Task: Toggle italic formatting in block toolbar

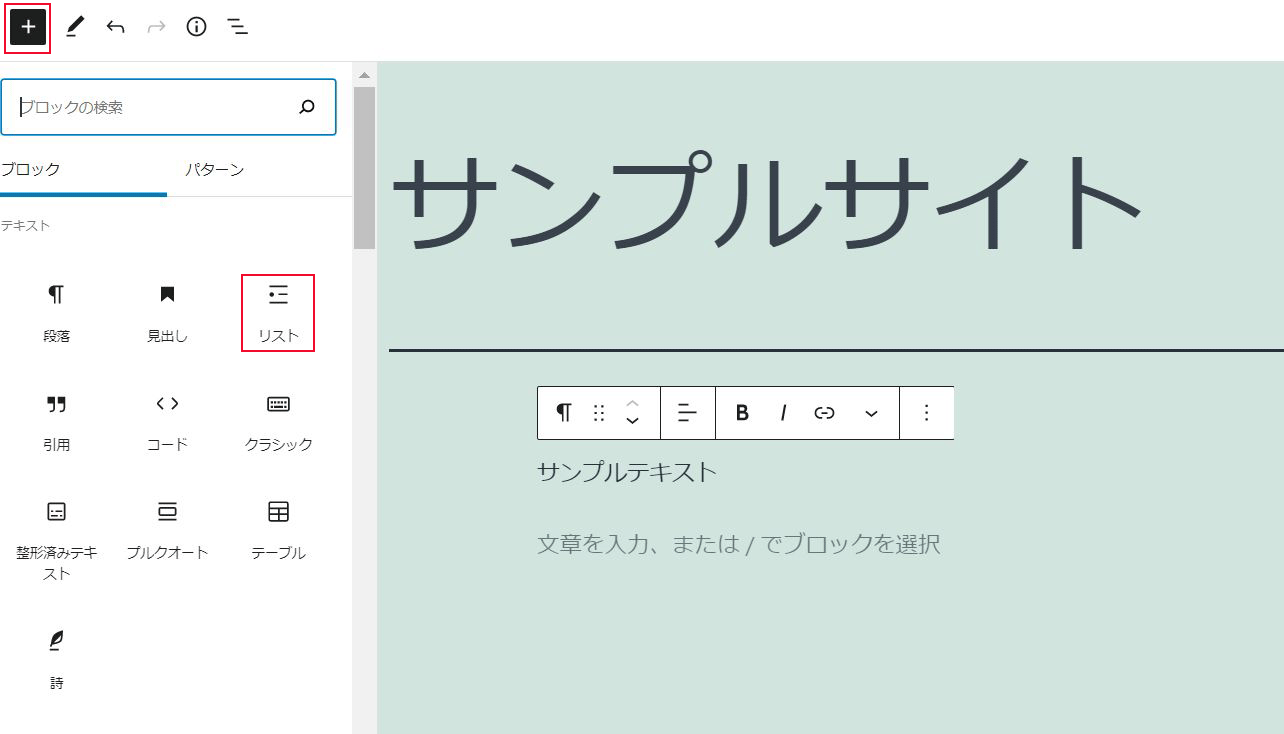Action: [x=783, y=413]
